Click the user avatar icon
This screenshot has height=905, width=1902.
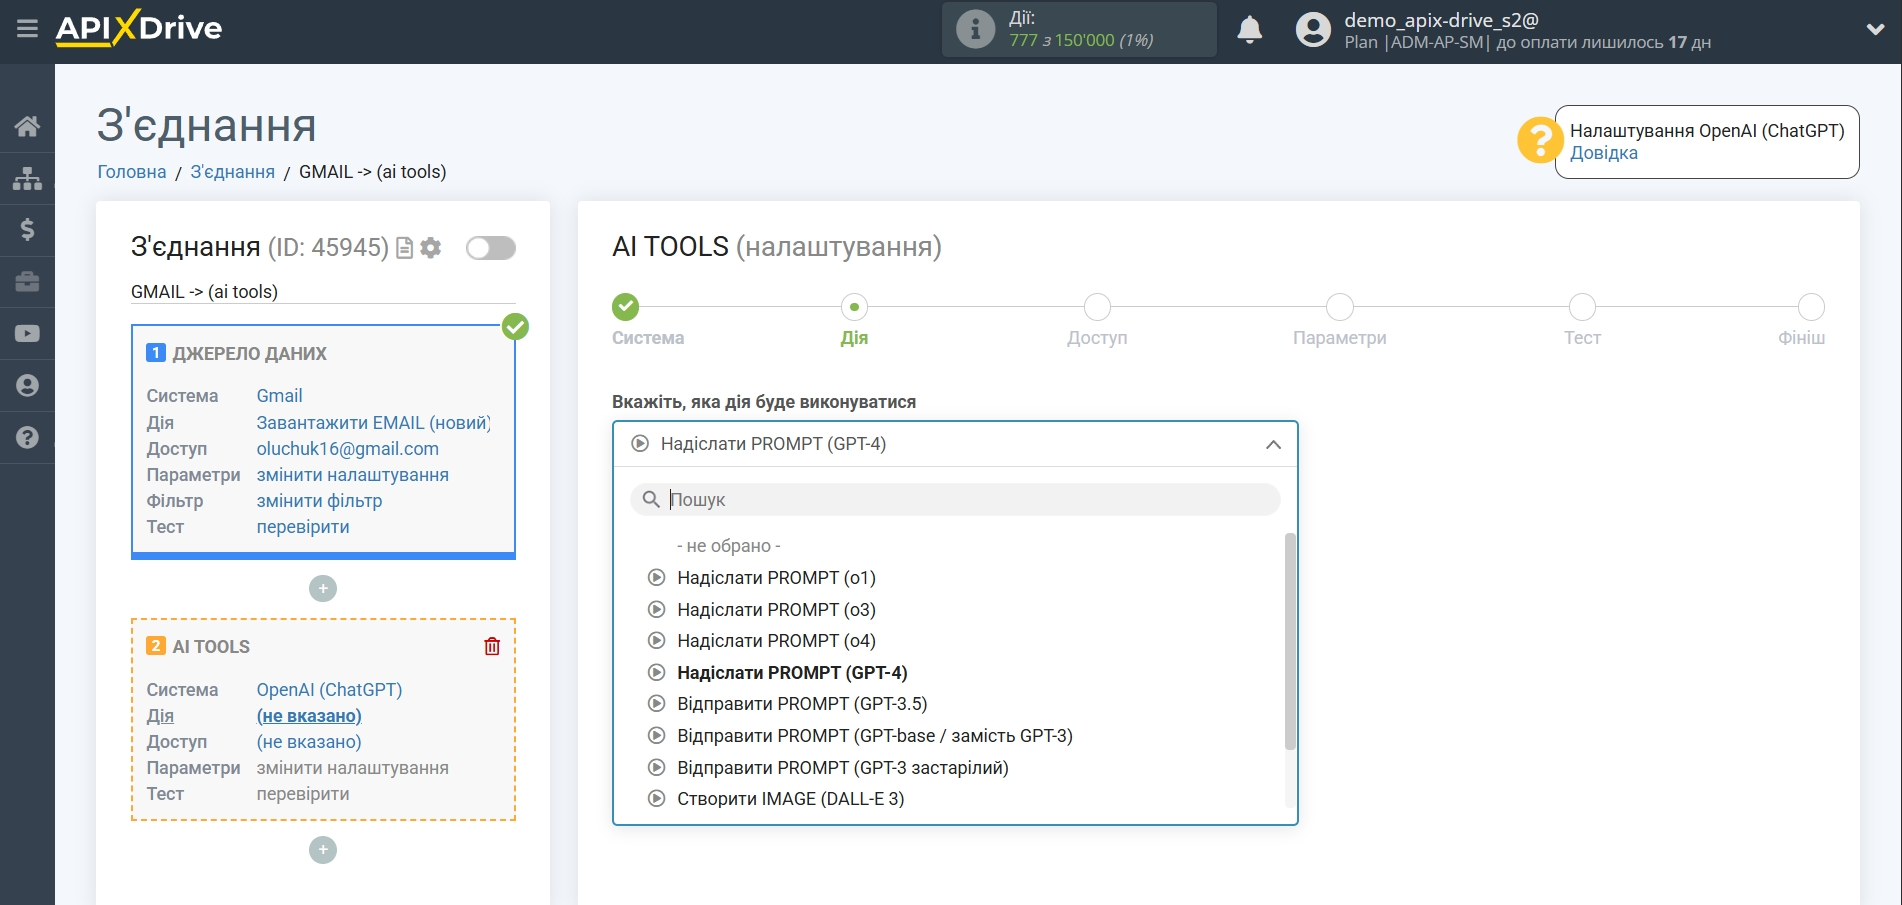click(1313, 30)
